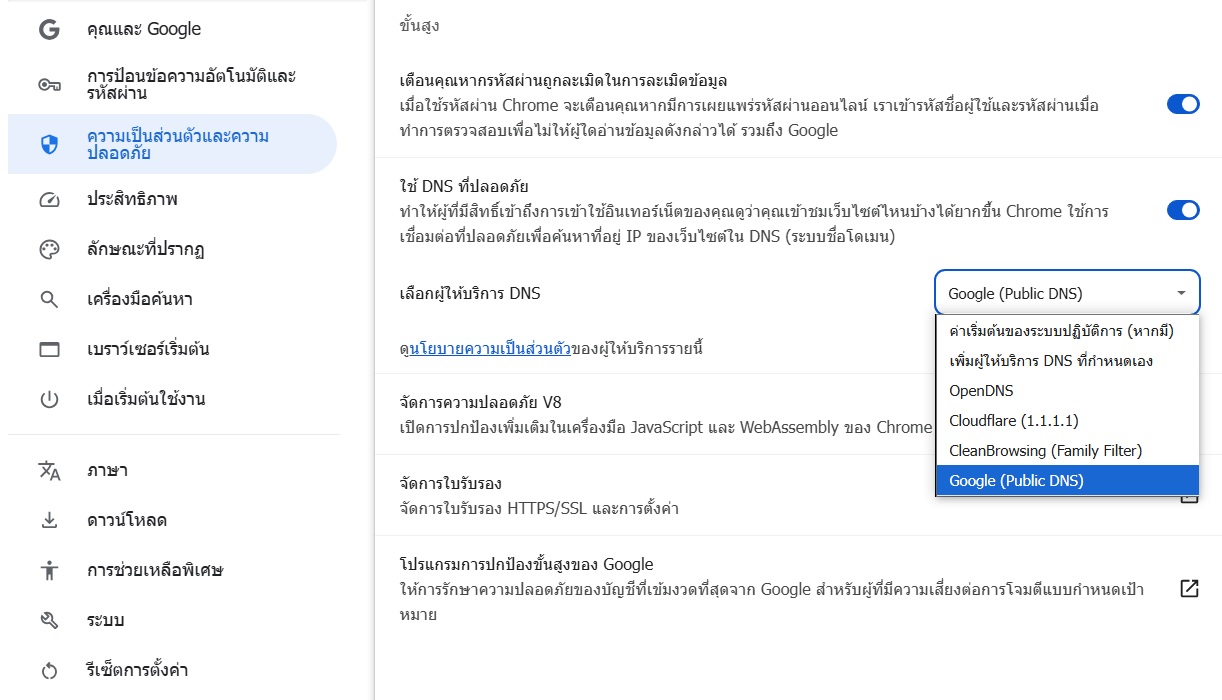Click the accessibility person icon

click(49, 571)
